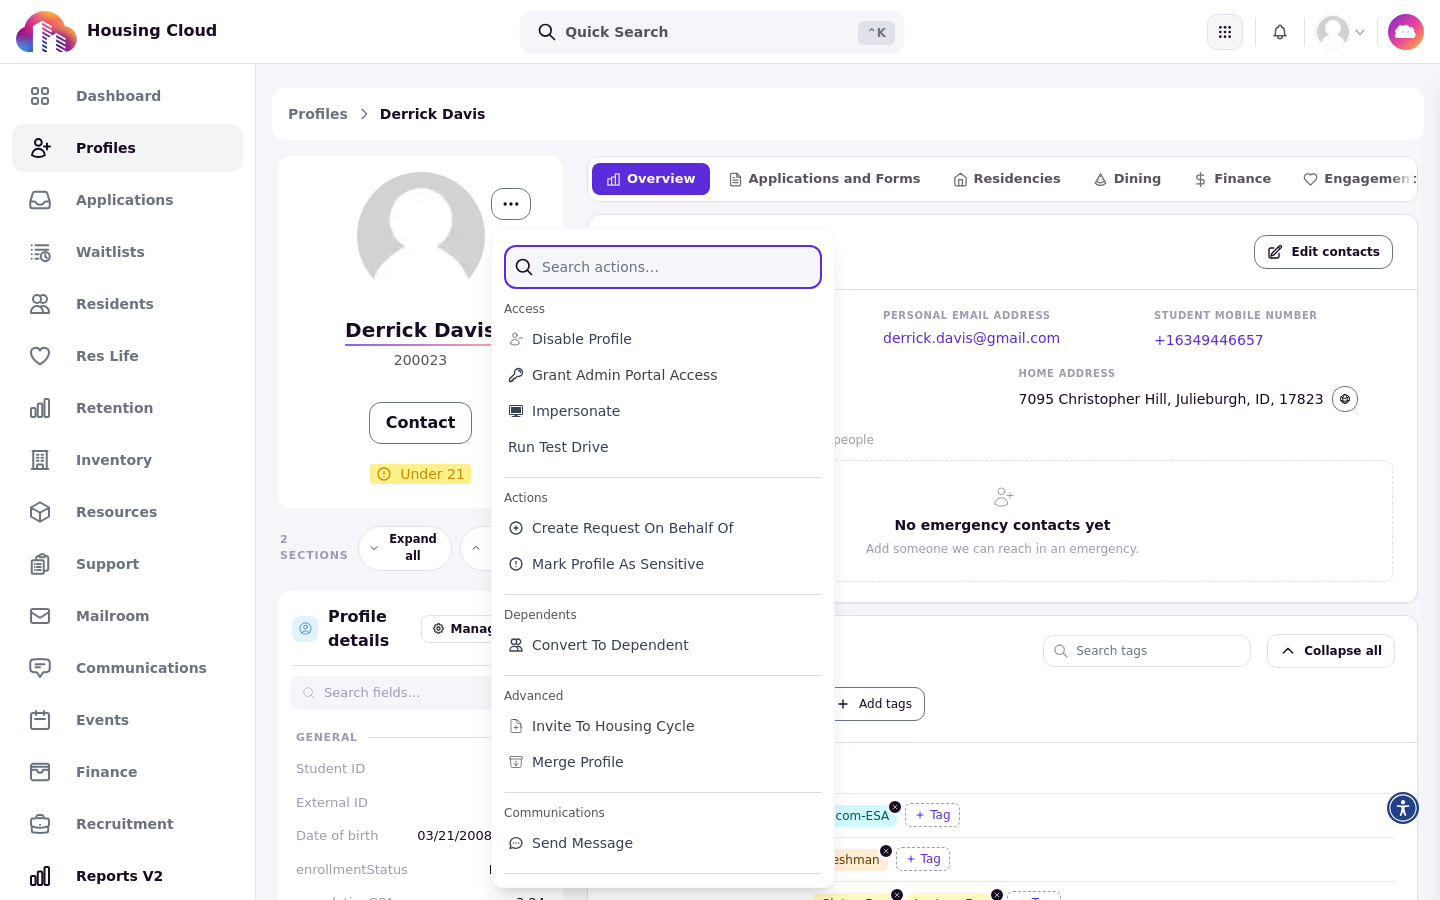Open derrick.davis@gmail.com email link

click(971, 338)
